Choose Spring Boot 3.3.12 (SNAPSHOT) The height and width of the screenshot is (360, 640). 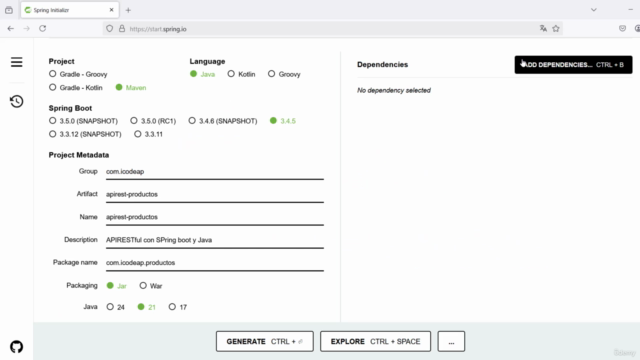[x=85, y=134]
